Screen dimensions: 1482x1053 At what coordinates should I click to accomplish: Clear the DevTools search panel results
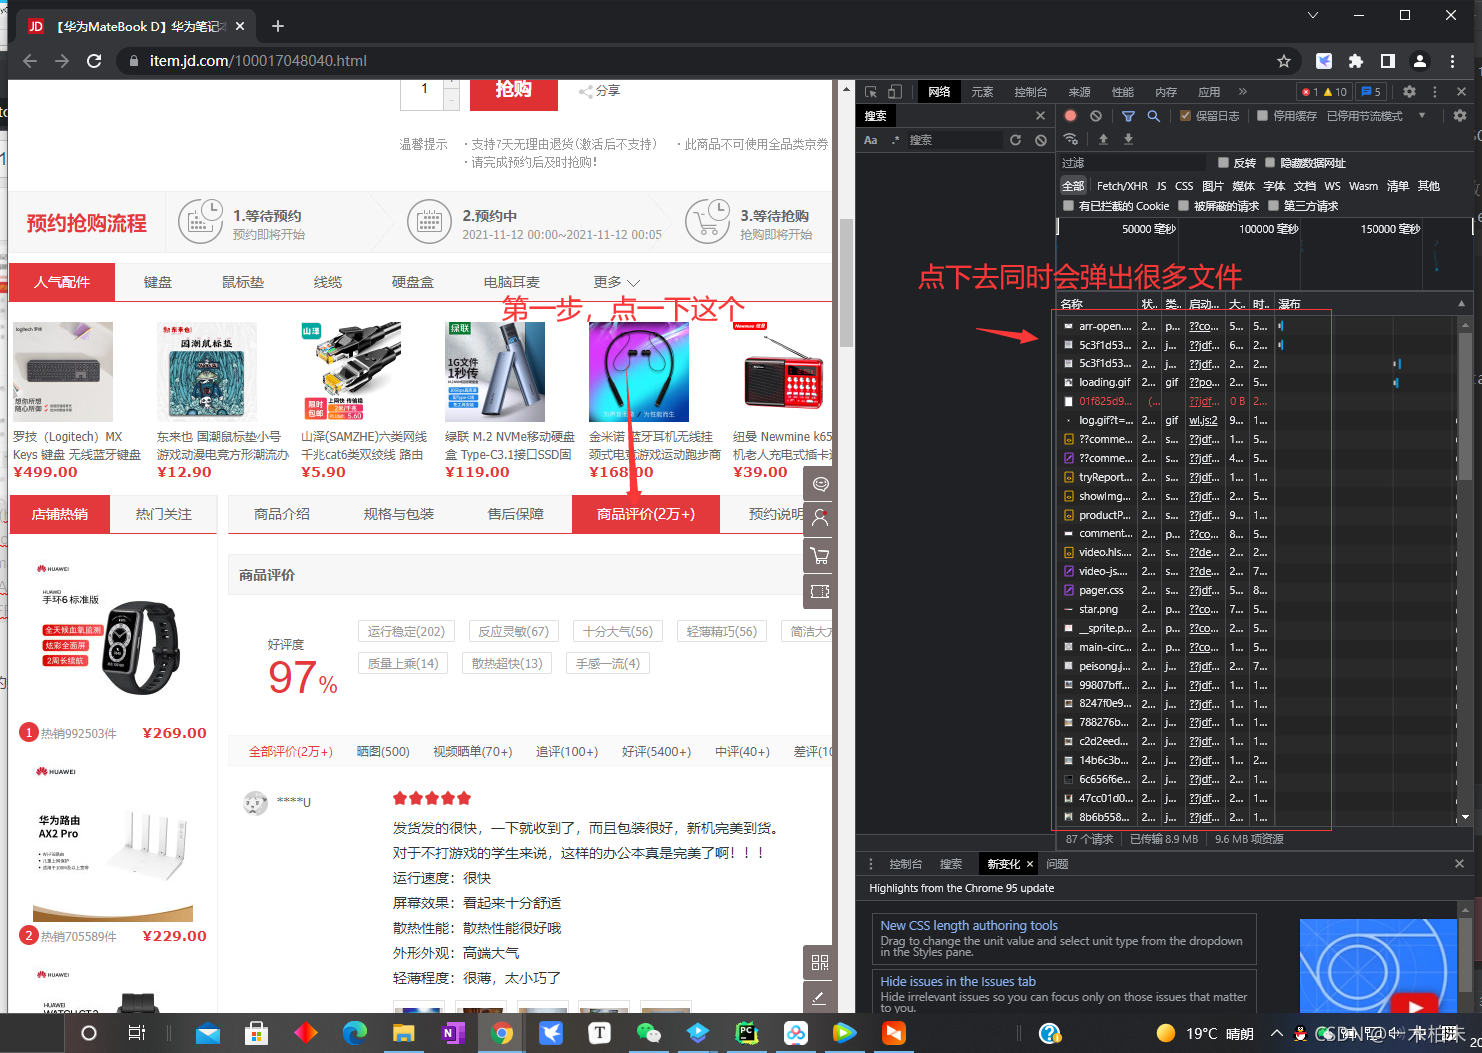[x=1041, y=140]
